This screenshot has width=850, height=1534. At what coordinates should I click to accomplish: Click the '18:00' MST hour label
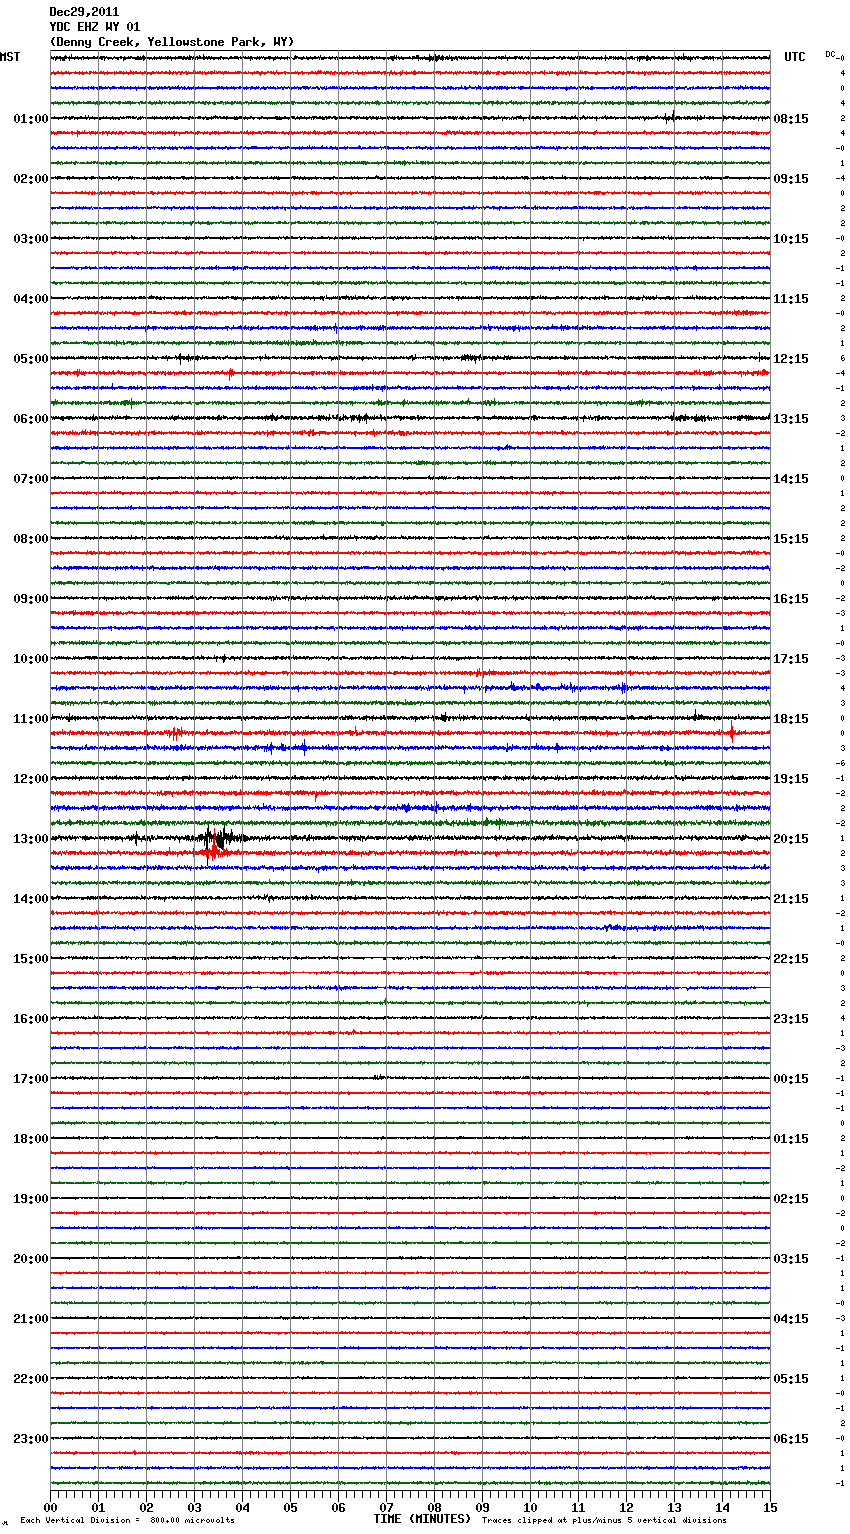tap(31, 1139)
